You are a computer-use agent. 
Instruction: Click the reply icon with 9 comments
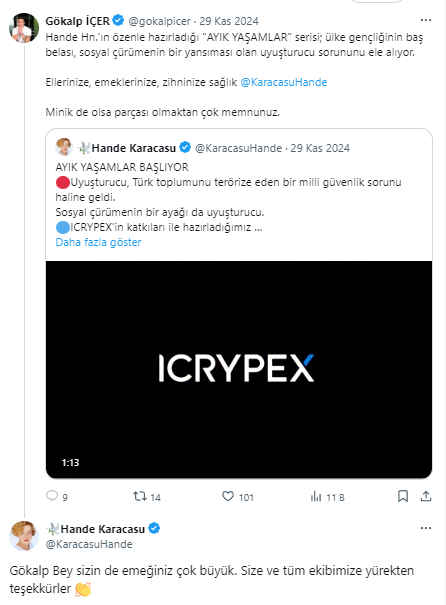52,496
